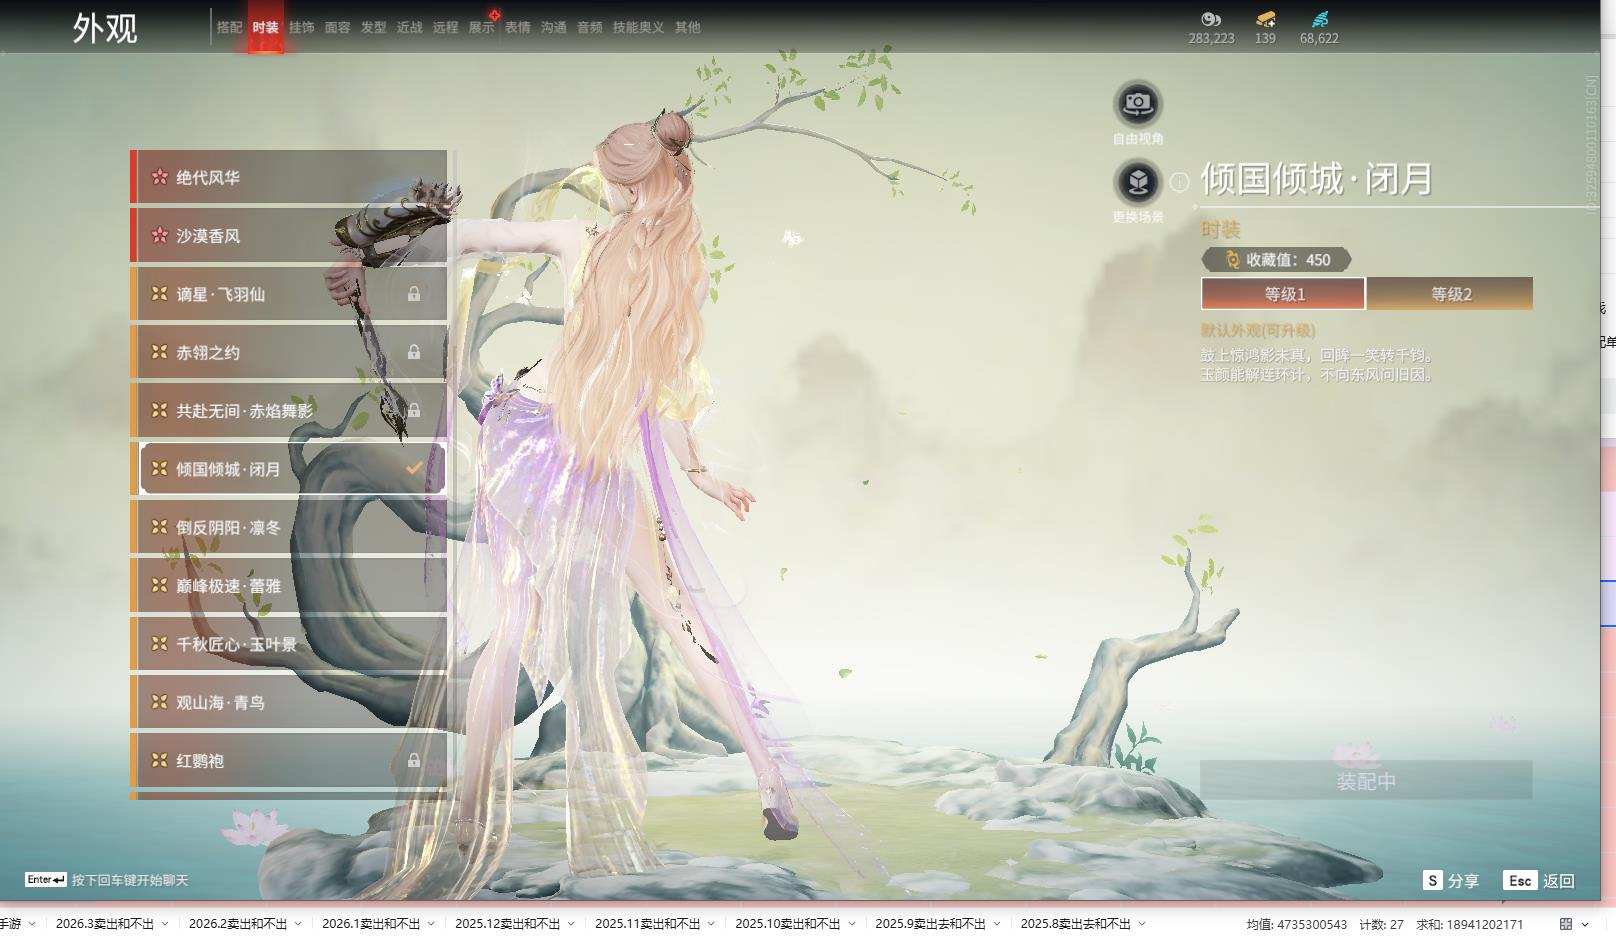1616x939 pixels.
Task: Expand the dropdown arrow on 2025.11卖出和不出 tab
Action: pos(711,924)
